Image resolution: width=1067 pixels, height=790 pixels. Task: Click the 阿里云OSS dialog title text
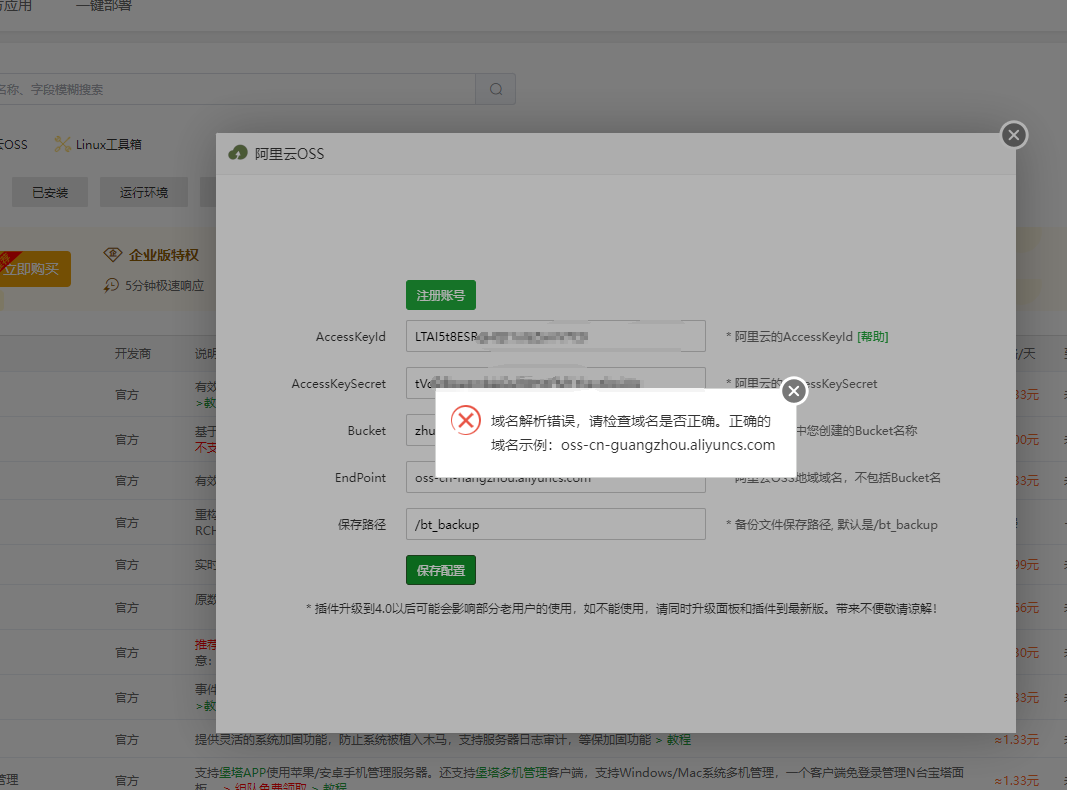tap(289, 154)
